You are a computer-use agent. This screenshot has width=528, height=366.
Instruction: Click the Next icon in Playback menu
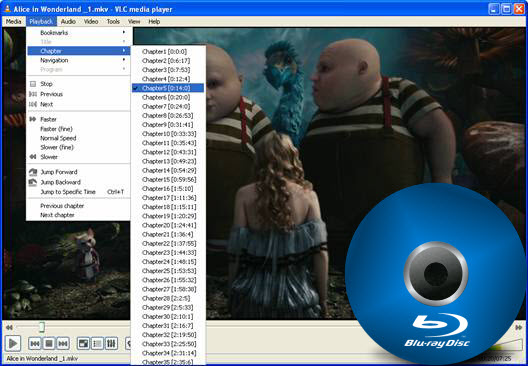pyautogui.click(x=33, y=104)
